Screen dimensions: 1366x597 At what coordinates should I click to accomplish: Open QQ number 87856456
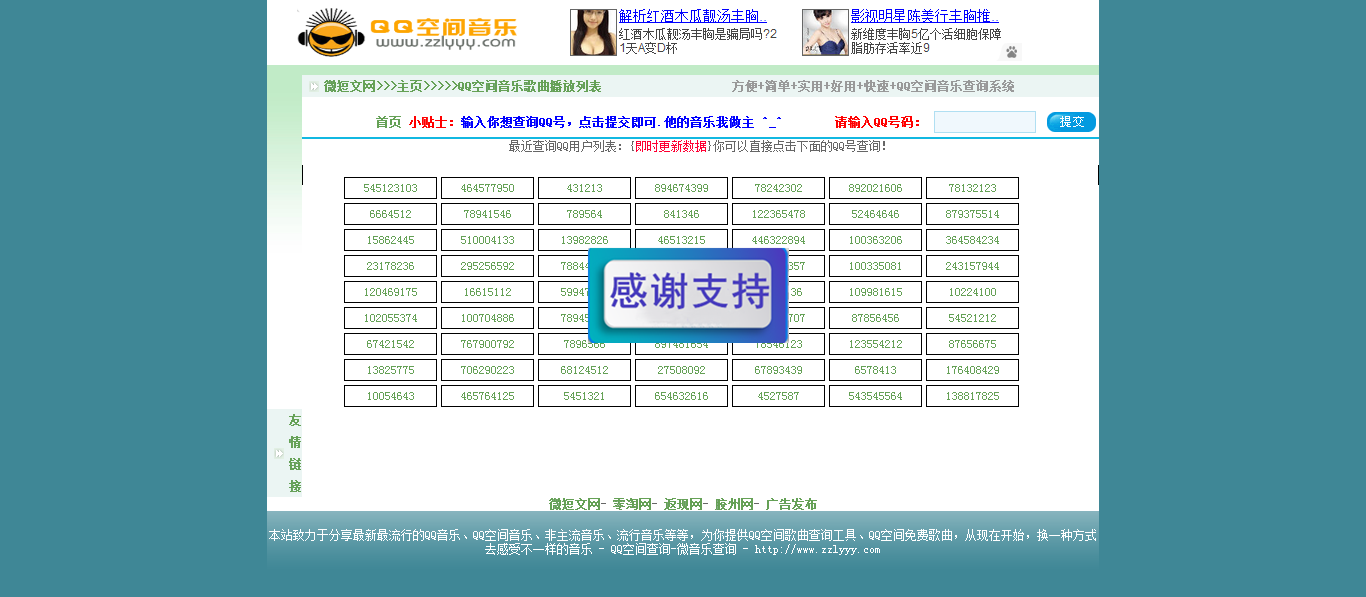pyautogui.click(x=875, y=318)
